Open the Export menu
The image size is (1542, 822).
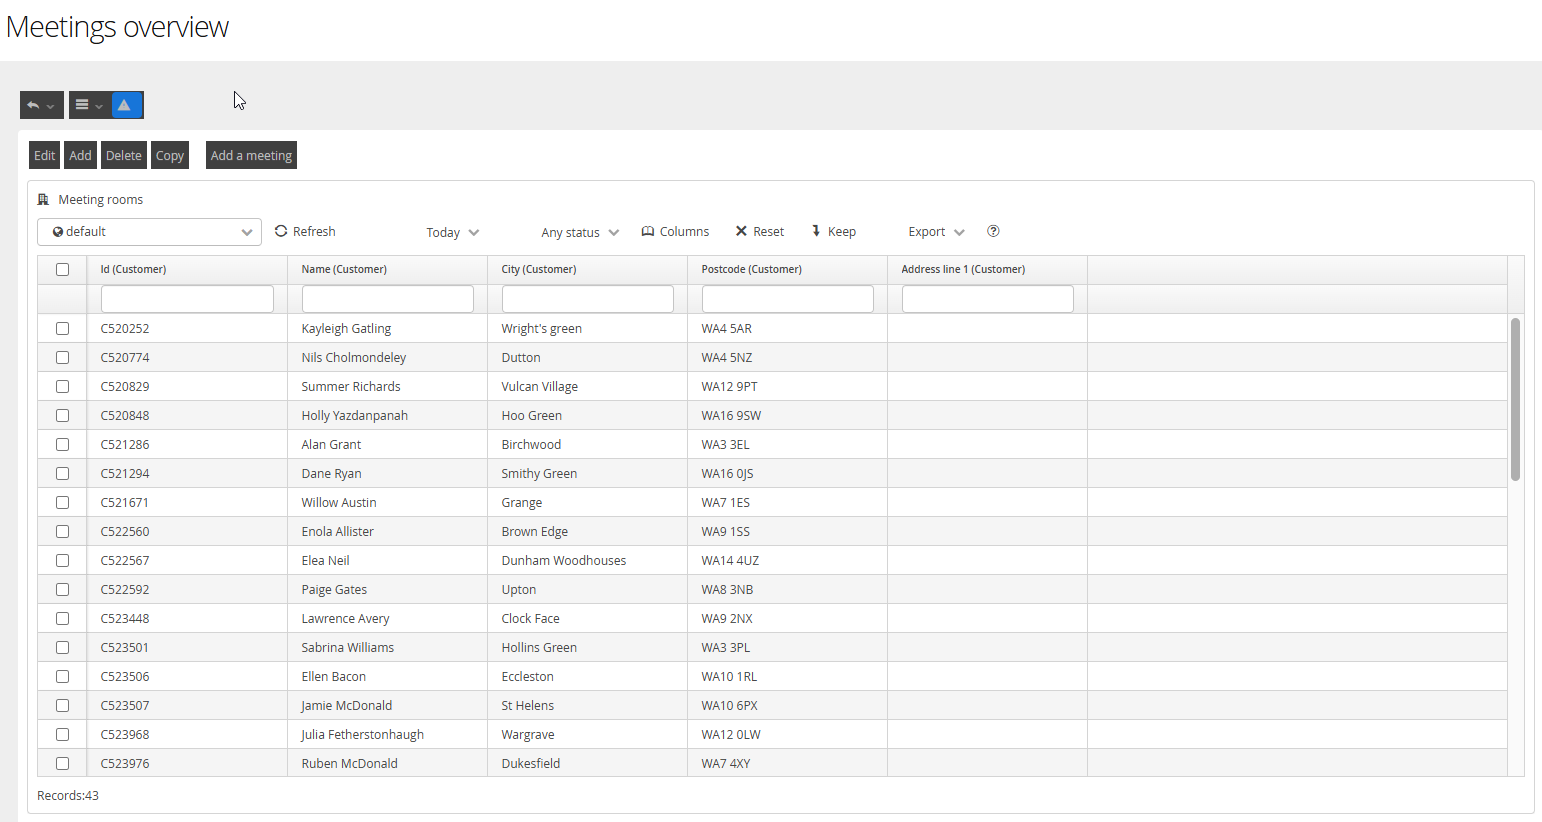coord(936,232)
